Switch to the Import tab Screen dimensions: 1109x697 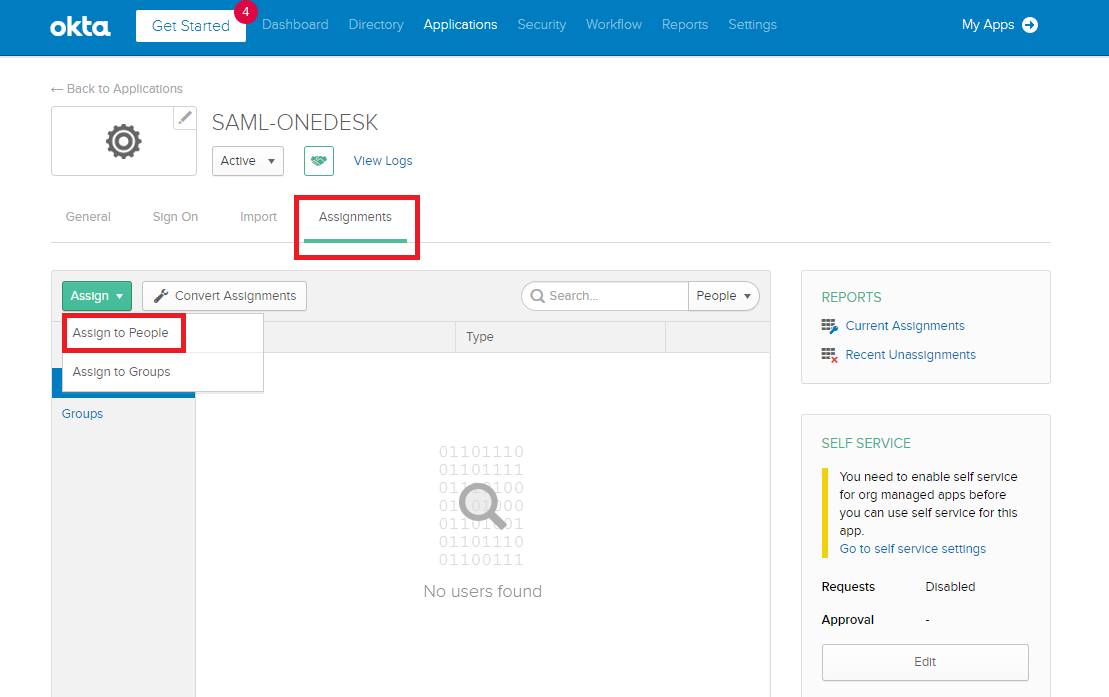258,217
